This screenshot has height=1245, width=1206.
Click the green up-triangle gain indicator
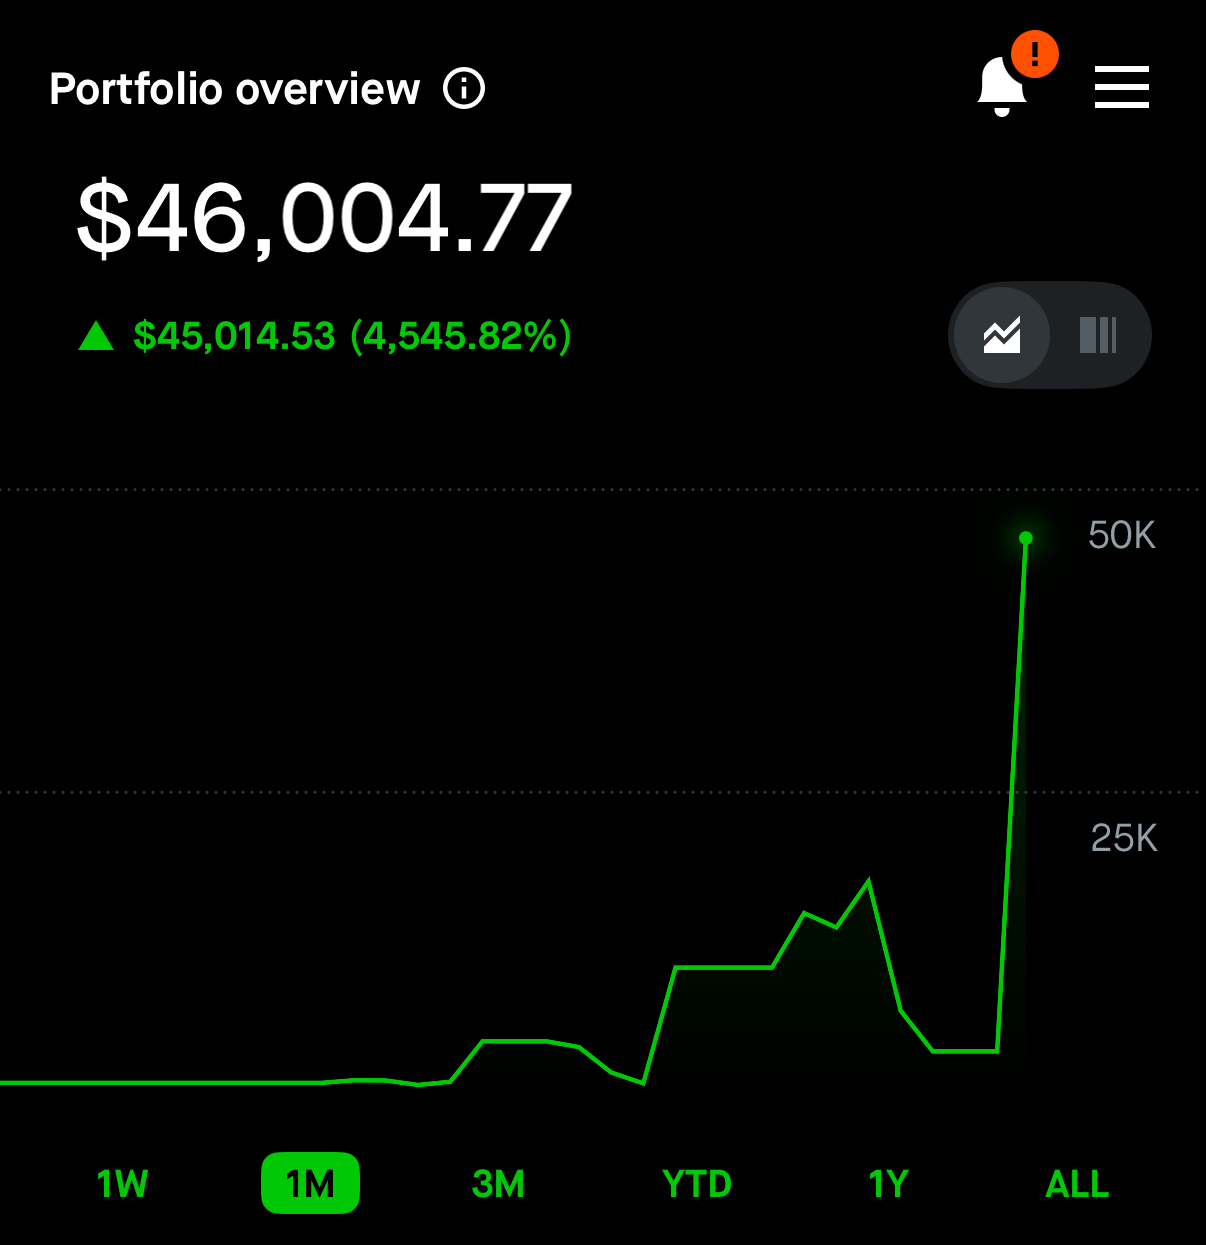point(96,336)
